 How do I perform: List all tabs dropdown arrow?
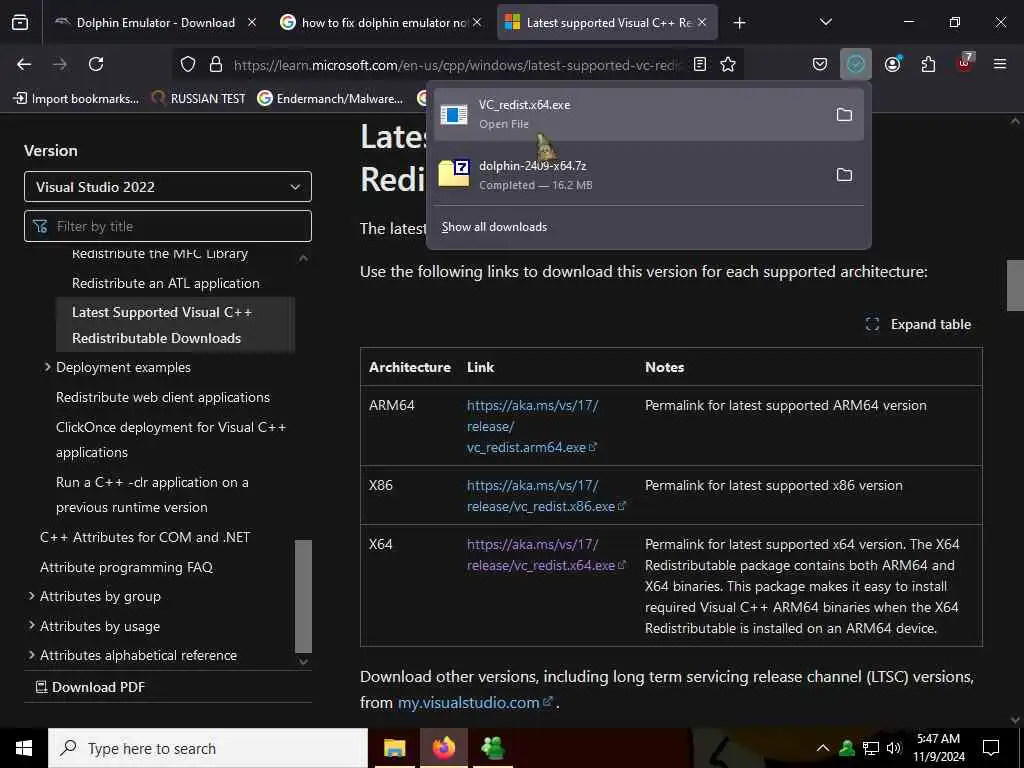pyautogui.click(x=825, y=22)
